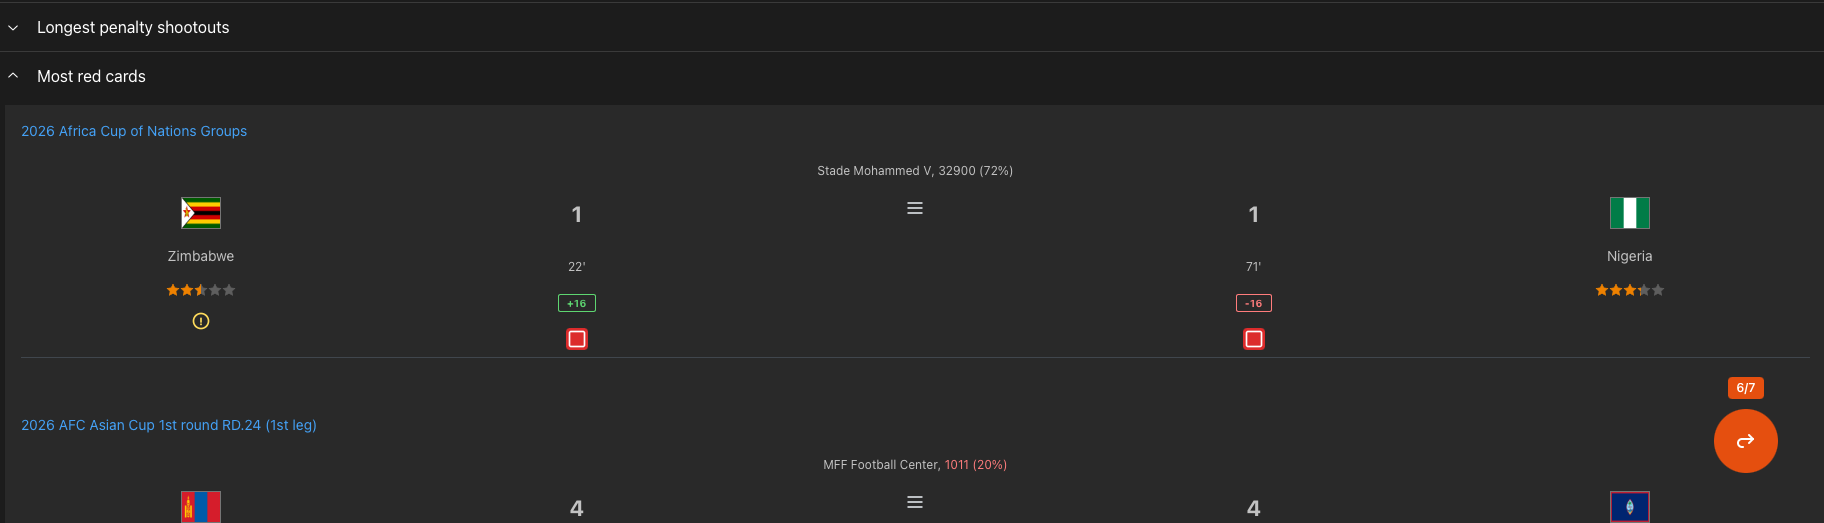1824x523 pixels.
Task: Click the Guam flag icon
Action: point(1629,507)
